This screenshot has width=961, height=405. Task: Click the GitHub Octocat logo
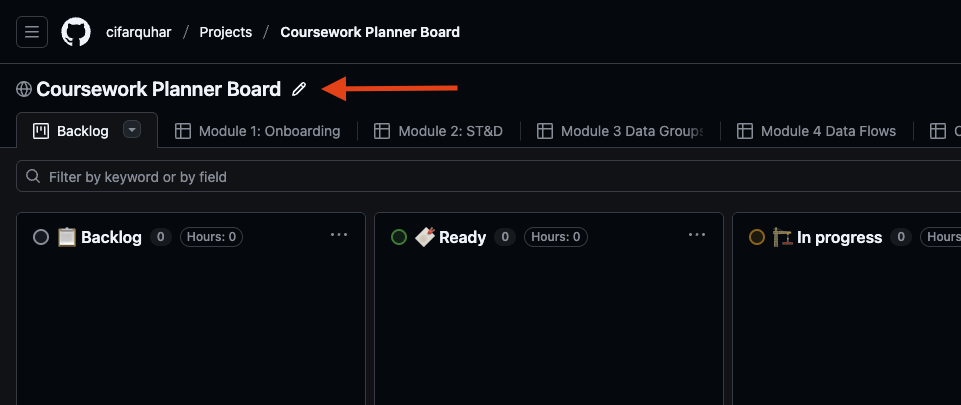(76, 32)
